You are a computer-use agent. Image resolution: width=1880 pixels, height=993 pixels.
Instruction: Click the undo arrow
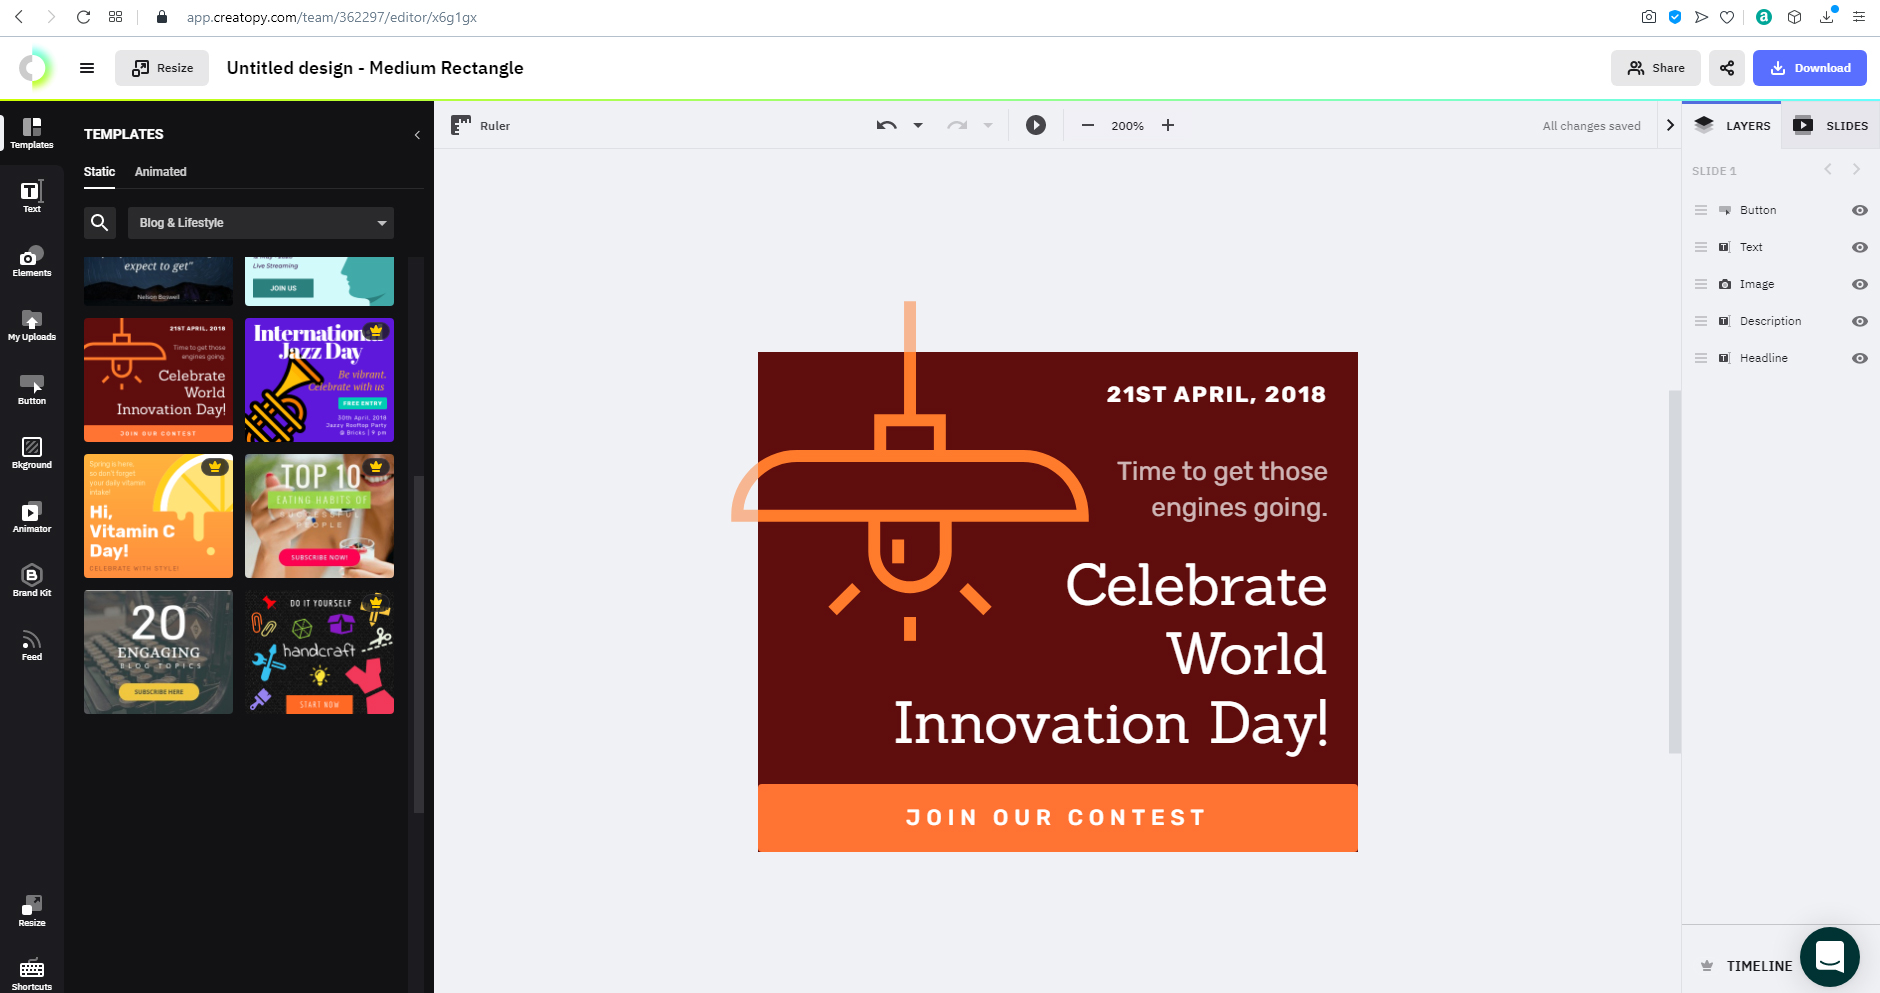pyautogui.click(x=886, y=125)
